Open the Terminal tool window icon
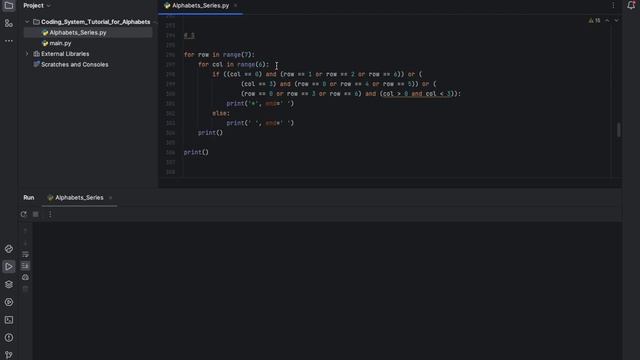Viewport: 640px width, 360px height. (9, 320)
